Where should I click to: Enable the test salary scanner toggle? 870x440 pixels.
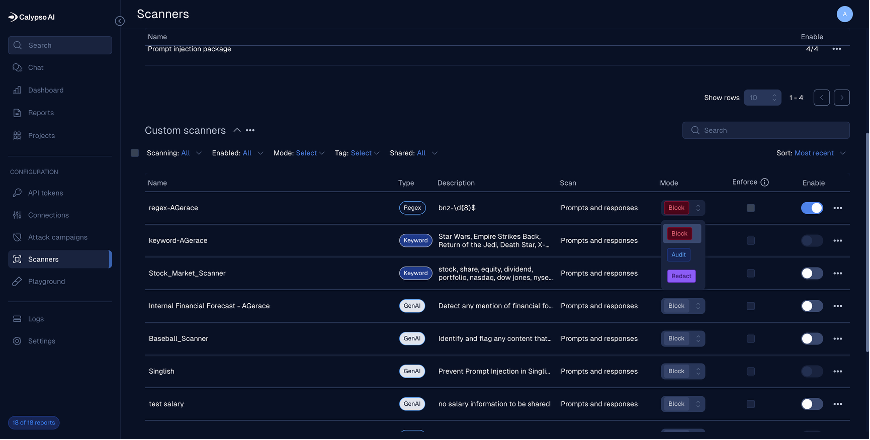coord(812,404)
